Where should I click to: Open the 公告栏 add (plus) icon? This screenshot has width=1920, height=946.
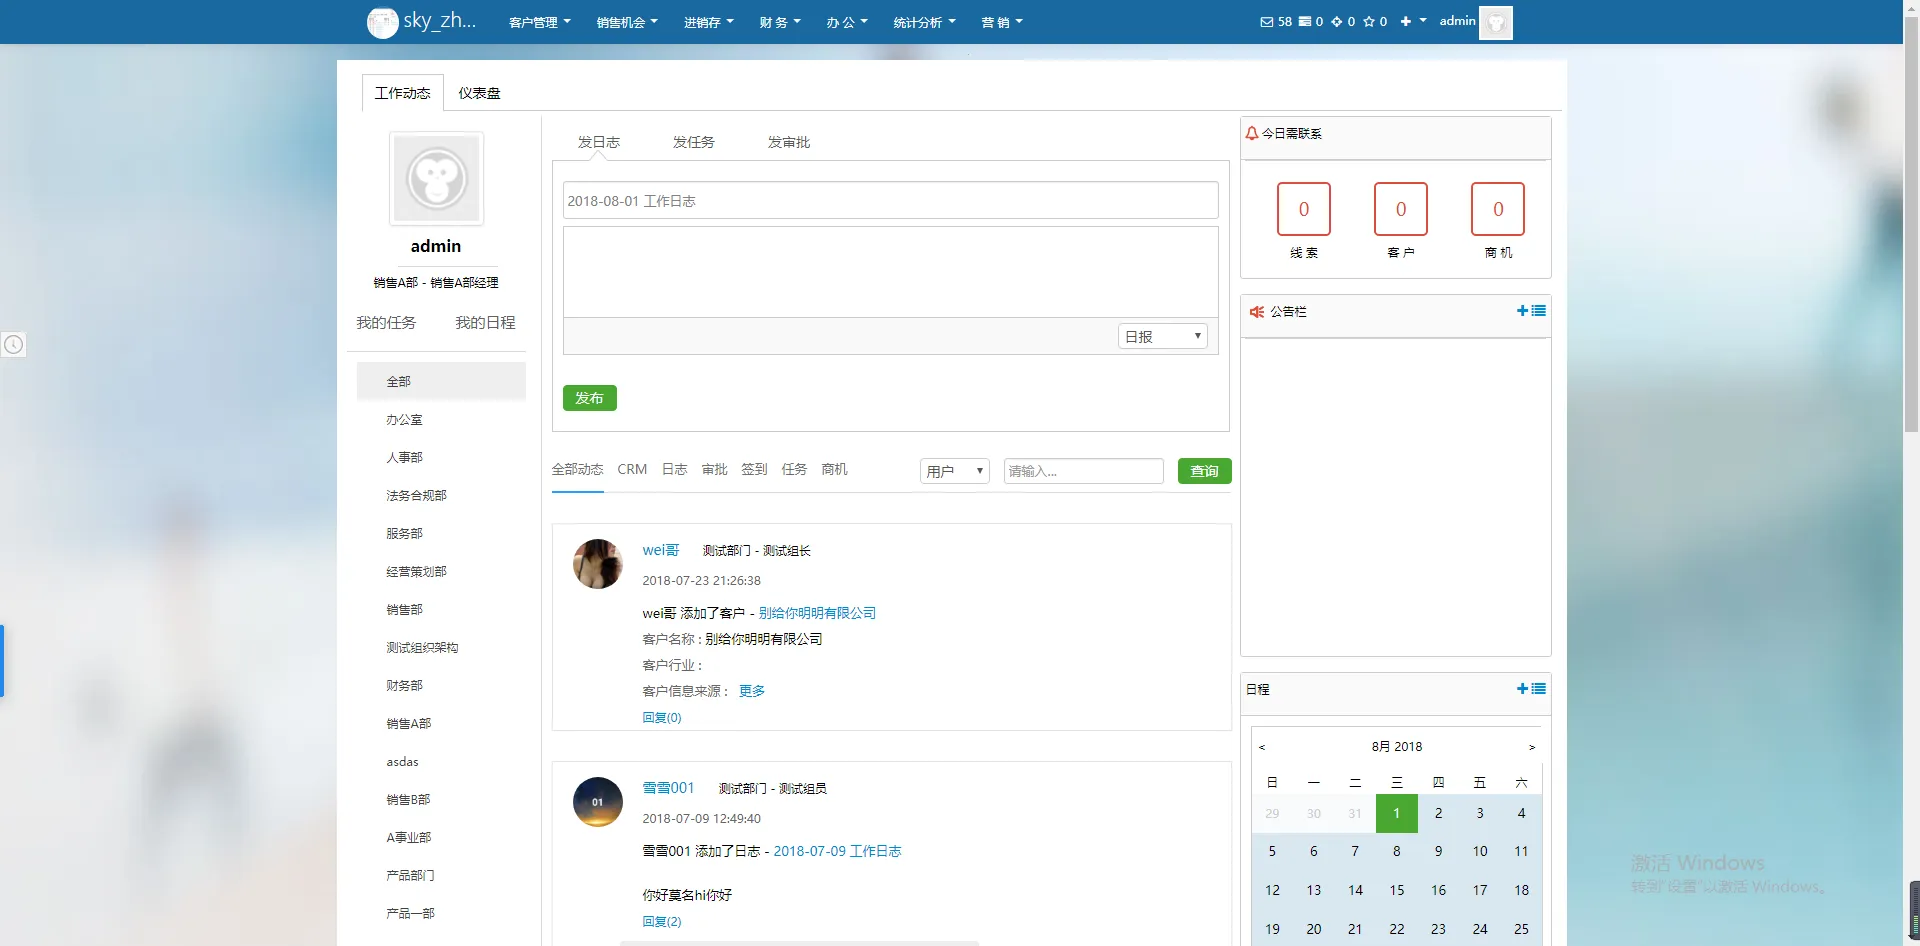(x=1521, y=311)
